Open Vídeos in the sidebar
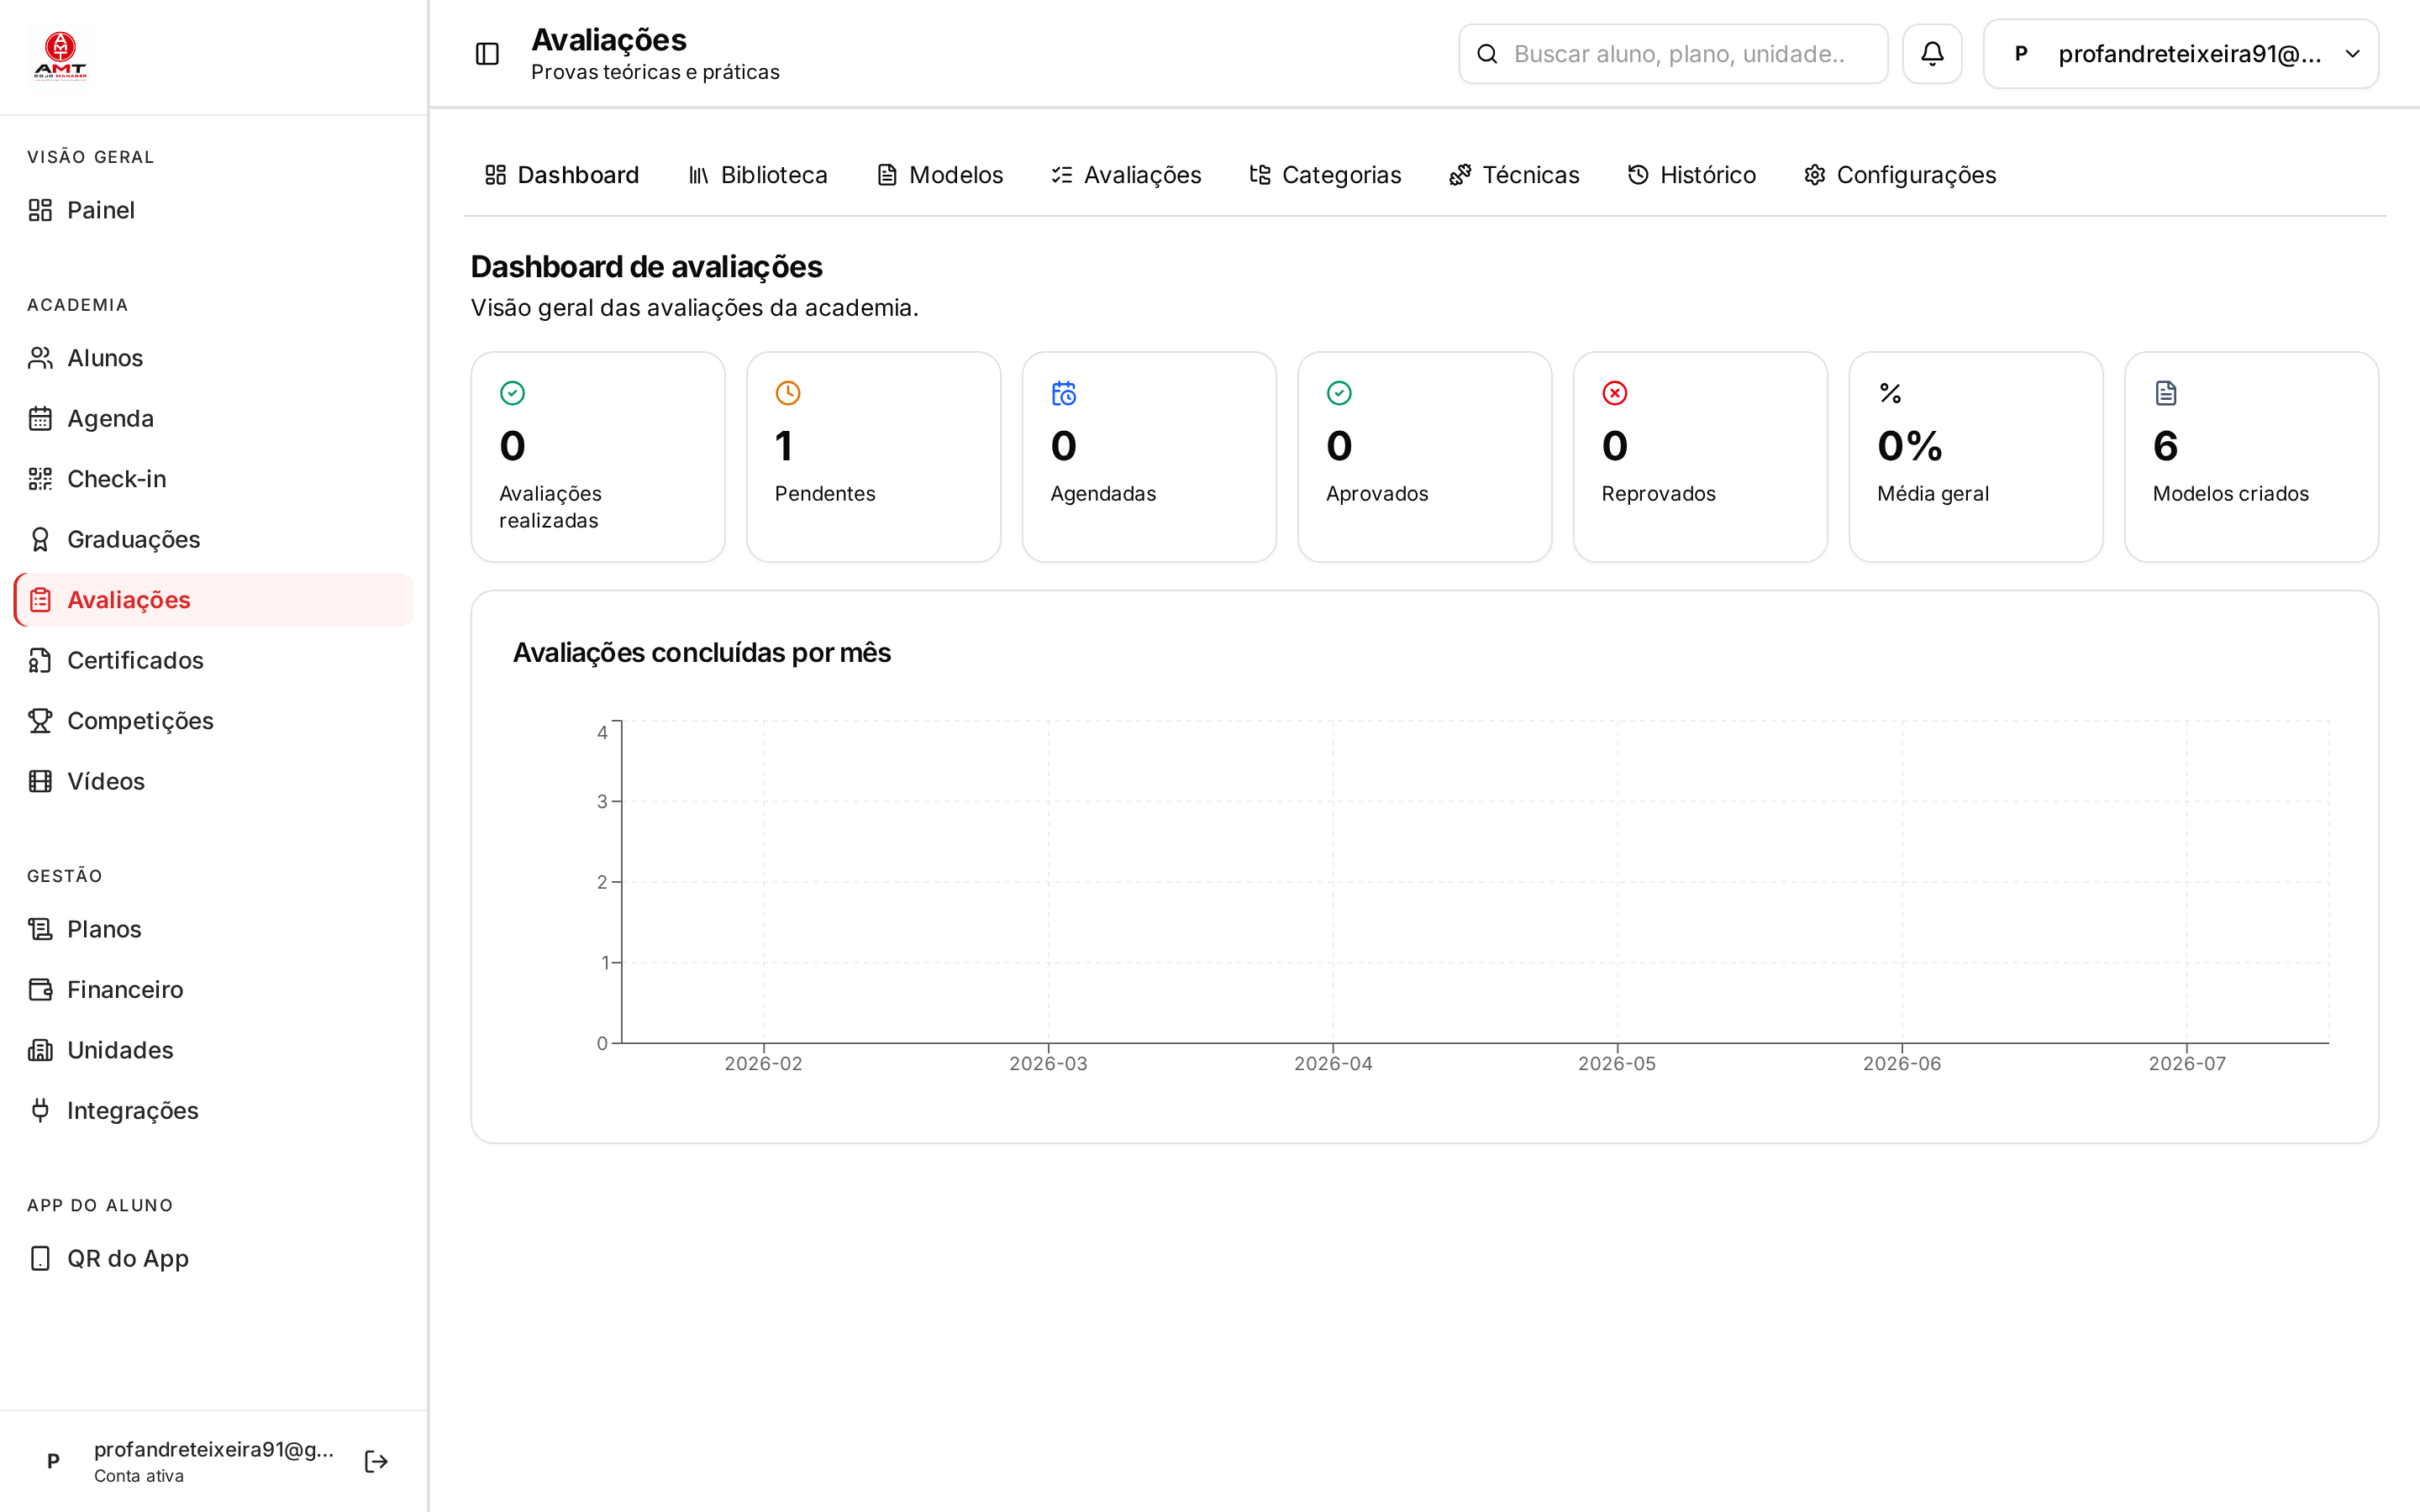 (214, 781)
